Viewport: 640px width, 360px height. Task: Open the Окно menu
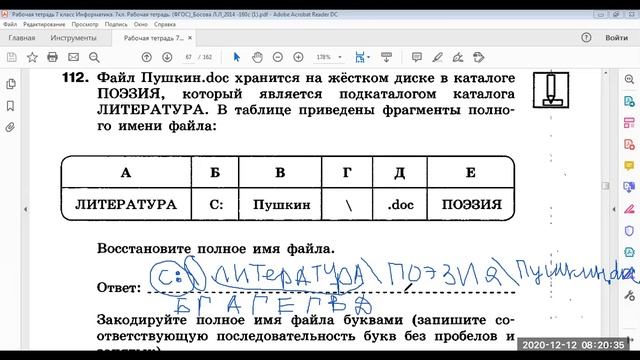pyautogui.click(x=140, y=24)
